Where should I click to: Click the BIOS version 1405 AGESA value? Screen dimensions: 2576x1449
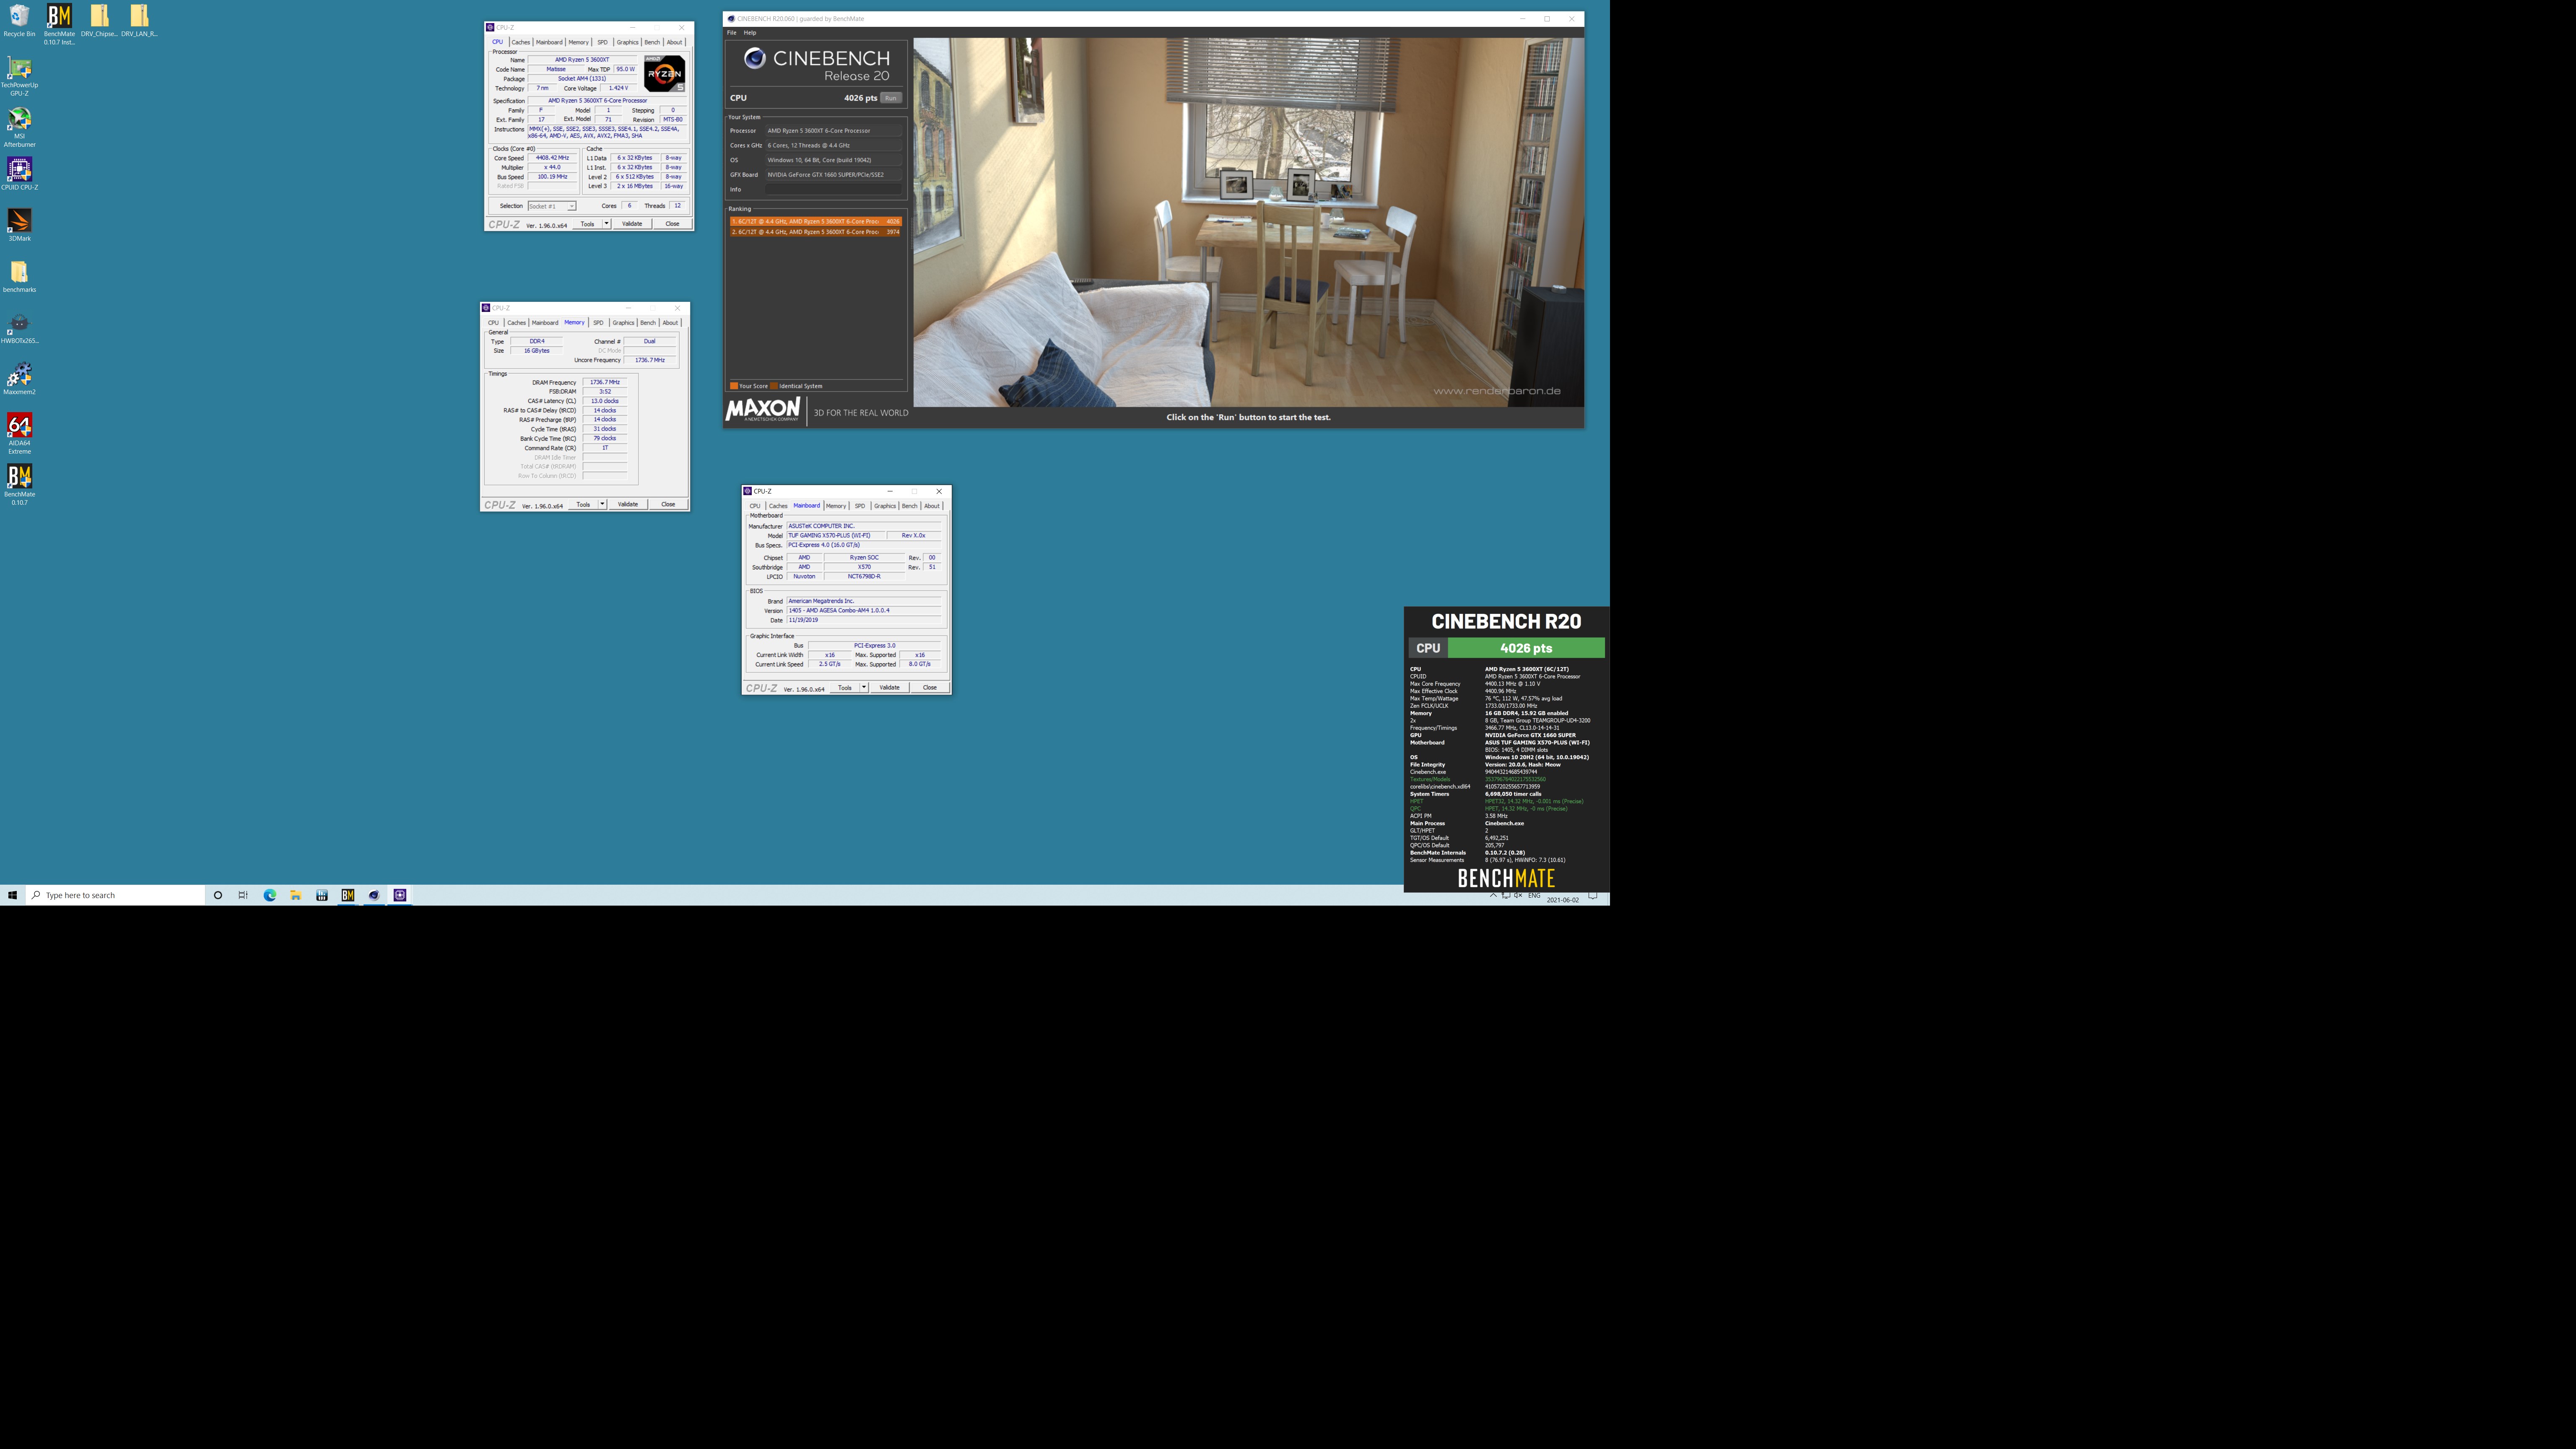tap(864, 610)
